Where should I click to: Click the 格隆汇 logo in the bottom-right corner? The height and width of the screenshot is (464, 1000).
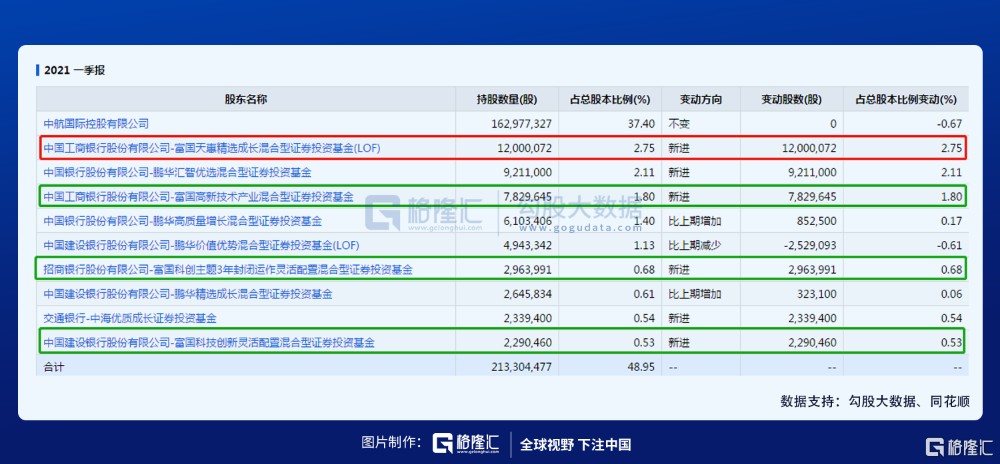pos(959,446)
